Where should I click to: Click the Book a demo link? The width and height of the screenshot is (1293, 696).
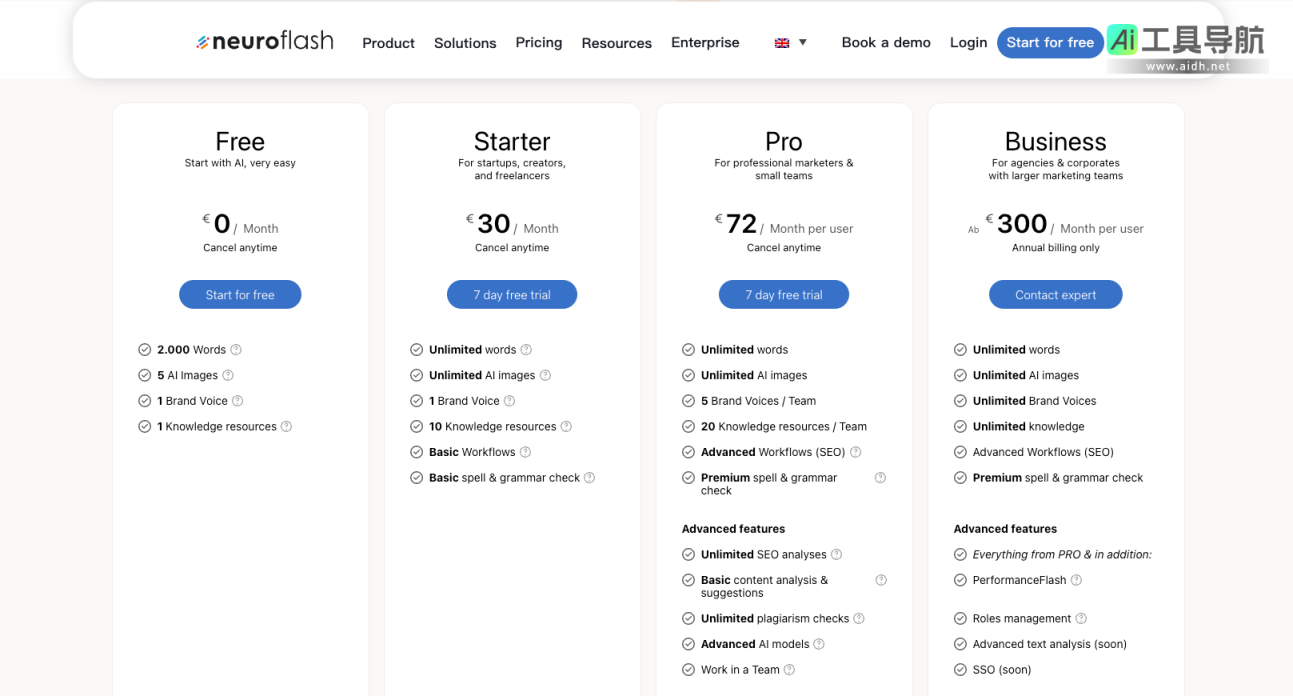[x=886, y=42]
